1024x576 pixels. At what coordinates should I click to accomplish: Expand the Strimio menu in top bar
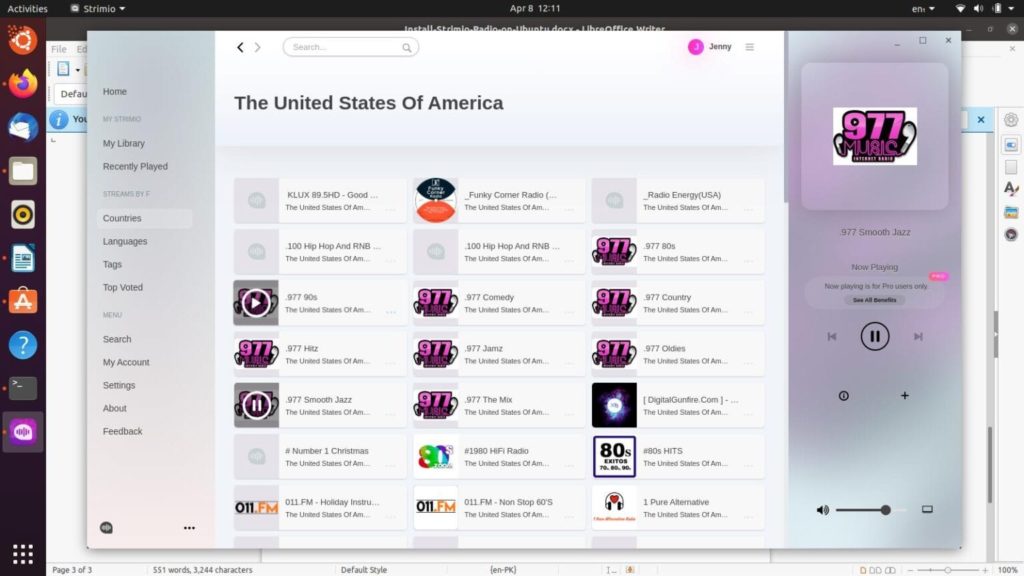point(98,8)
